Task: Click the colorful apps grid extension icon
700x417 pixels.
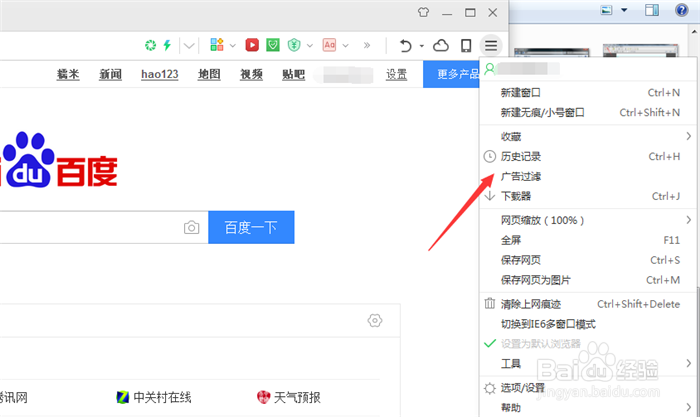Action: (217, 45)
